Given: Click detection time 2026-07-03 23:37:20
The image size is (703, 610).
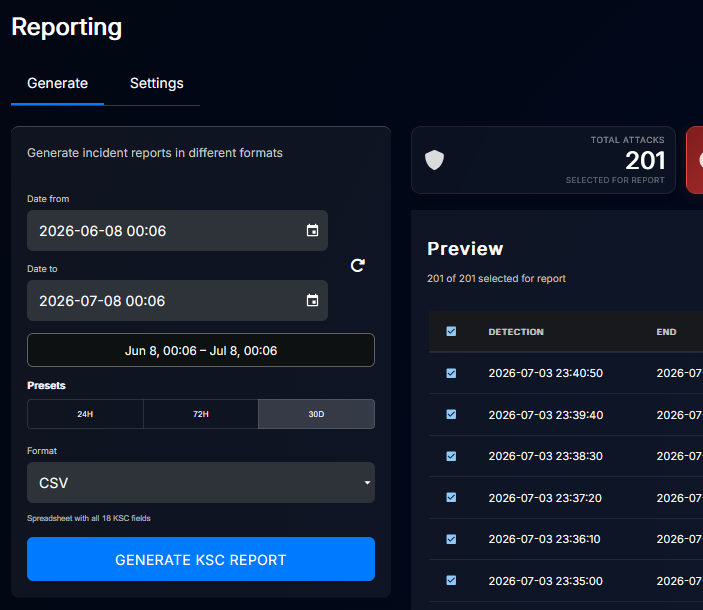Looking at the screenshot, I should pyautogui.click(x=545, y=498).
